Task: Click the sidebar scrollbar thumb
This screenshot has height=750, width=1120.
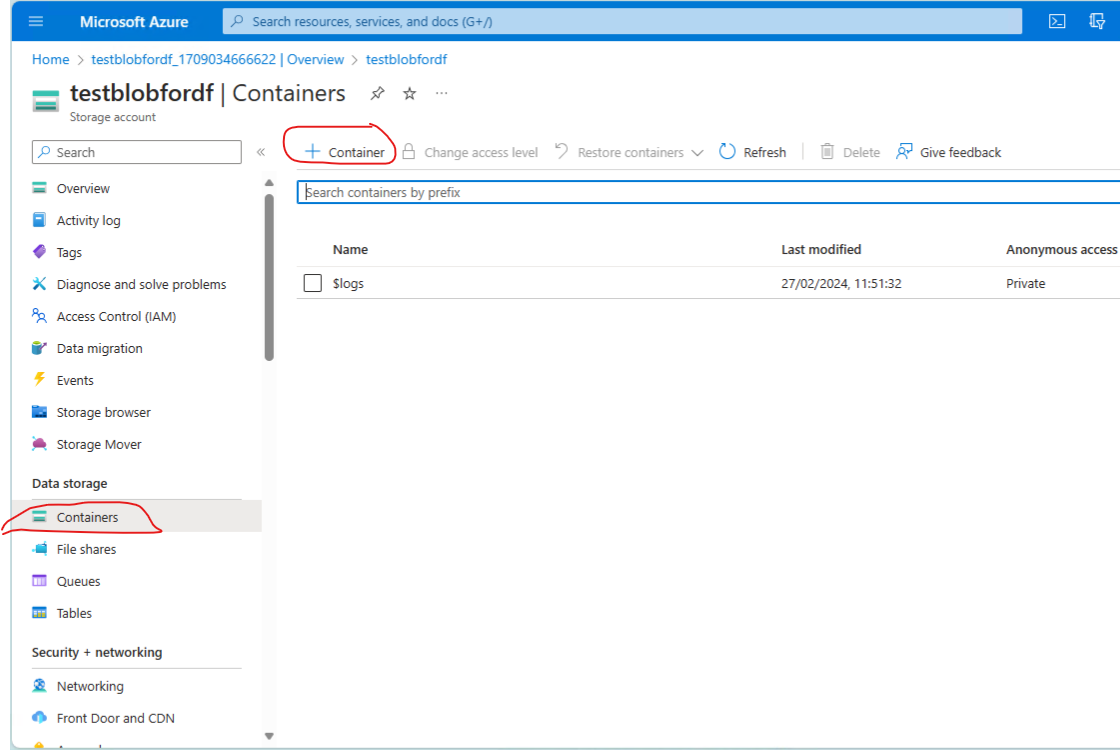Action: (269, 277)
